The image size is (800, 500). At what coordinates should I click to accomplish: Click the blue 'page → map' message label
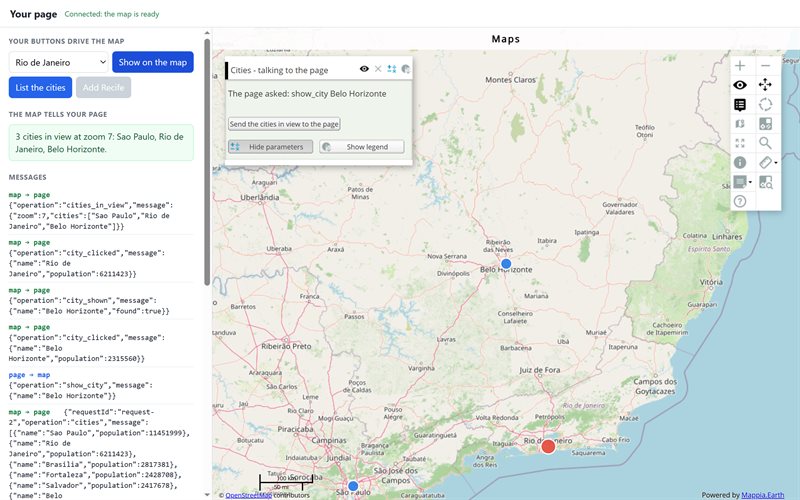(29, 375)
